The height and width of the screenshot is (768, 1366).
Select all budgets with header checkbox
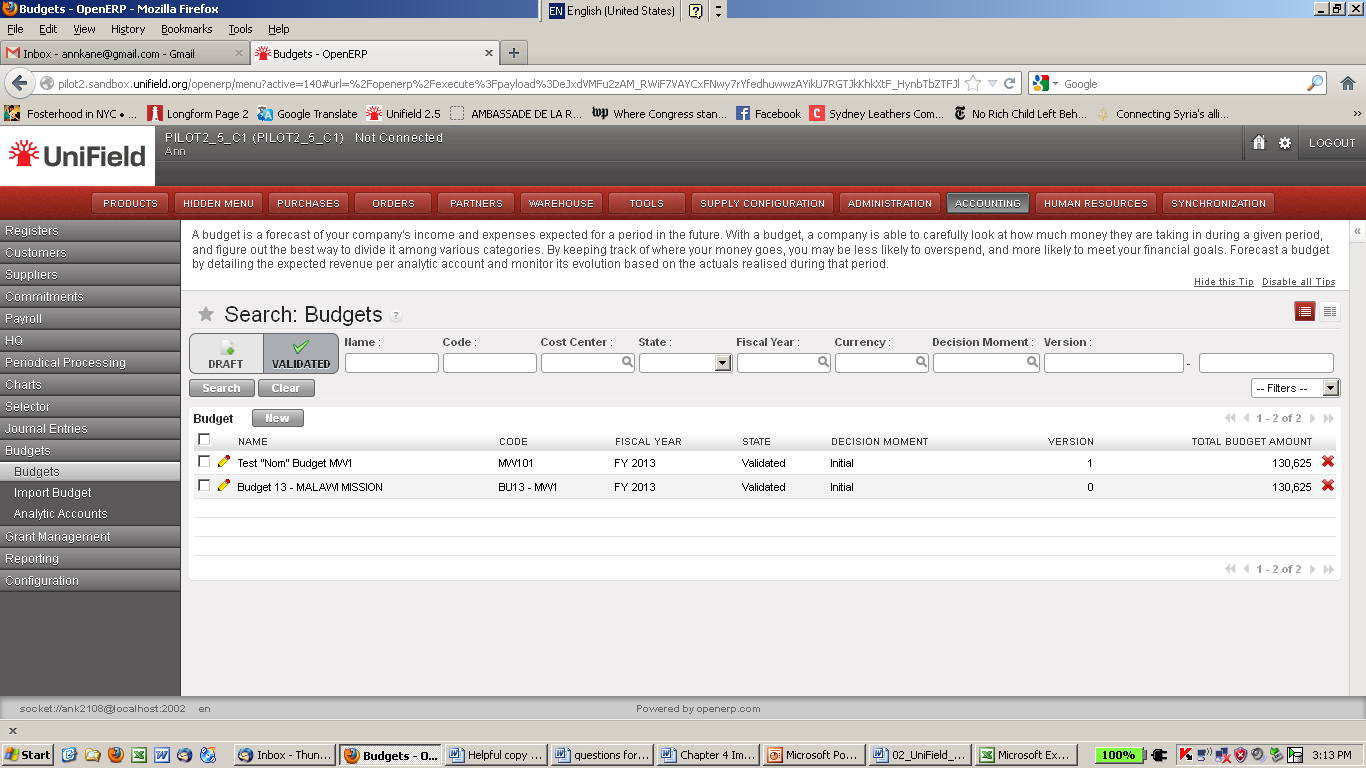click(x=204, y=440)
